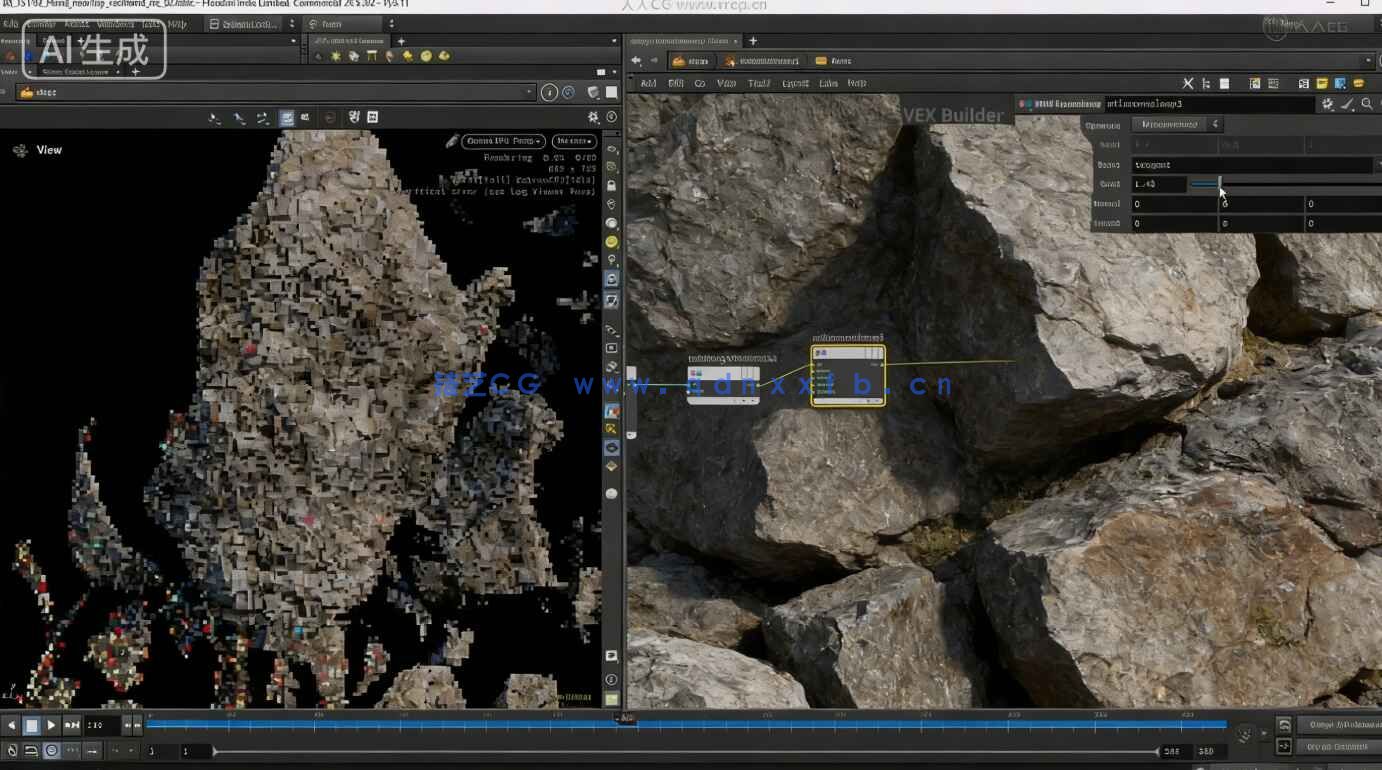The height and width of the screenshot is (770, 1382).
Task: Toggle the lock icon in viewport right sidebar
Action: pos(611,186)
